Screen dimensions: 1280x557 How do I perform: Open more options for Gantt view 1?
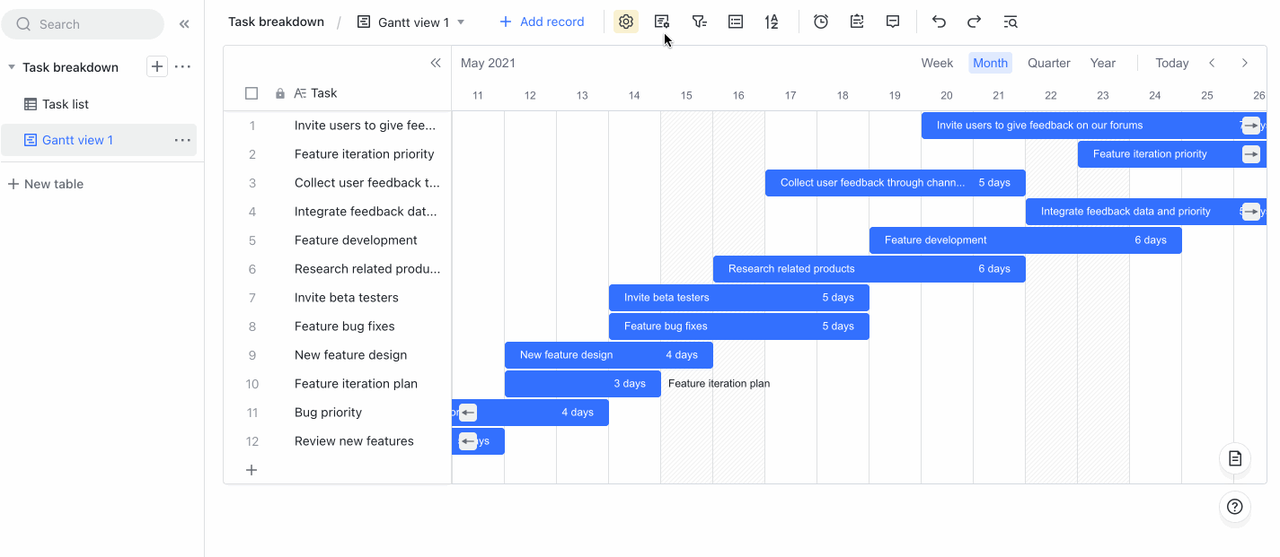[x=182, y=140]
